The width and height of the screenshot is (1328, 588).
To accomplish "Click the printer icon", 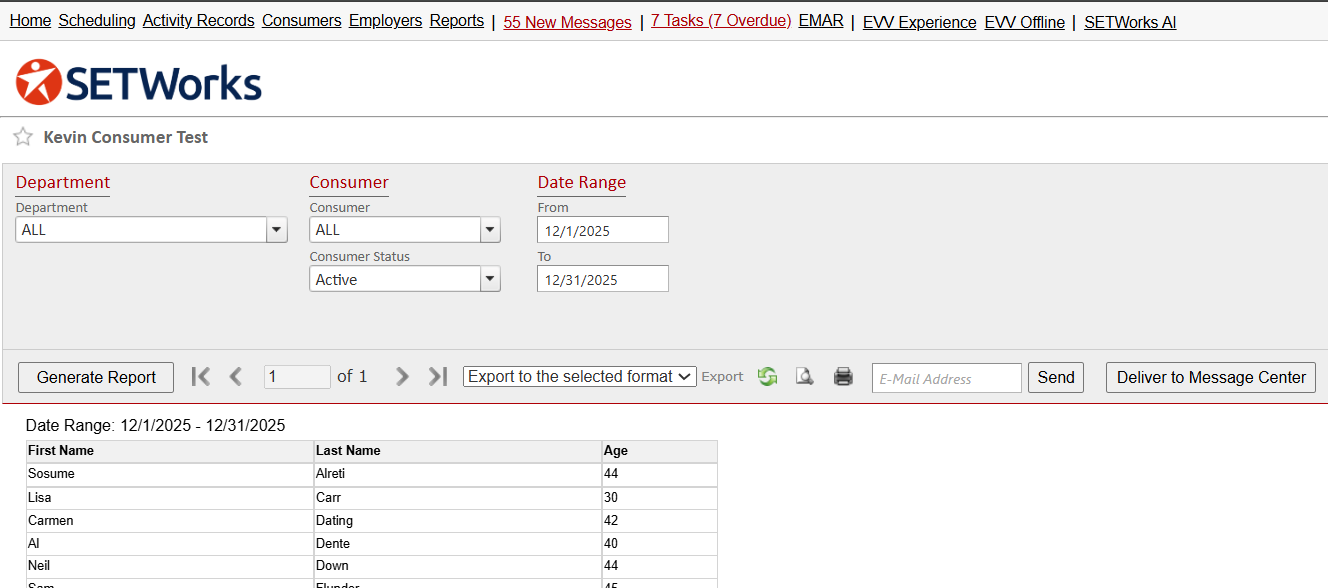I will coord(843,377).
